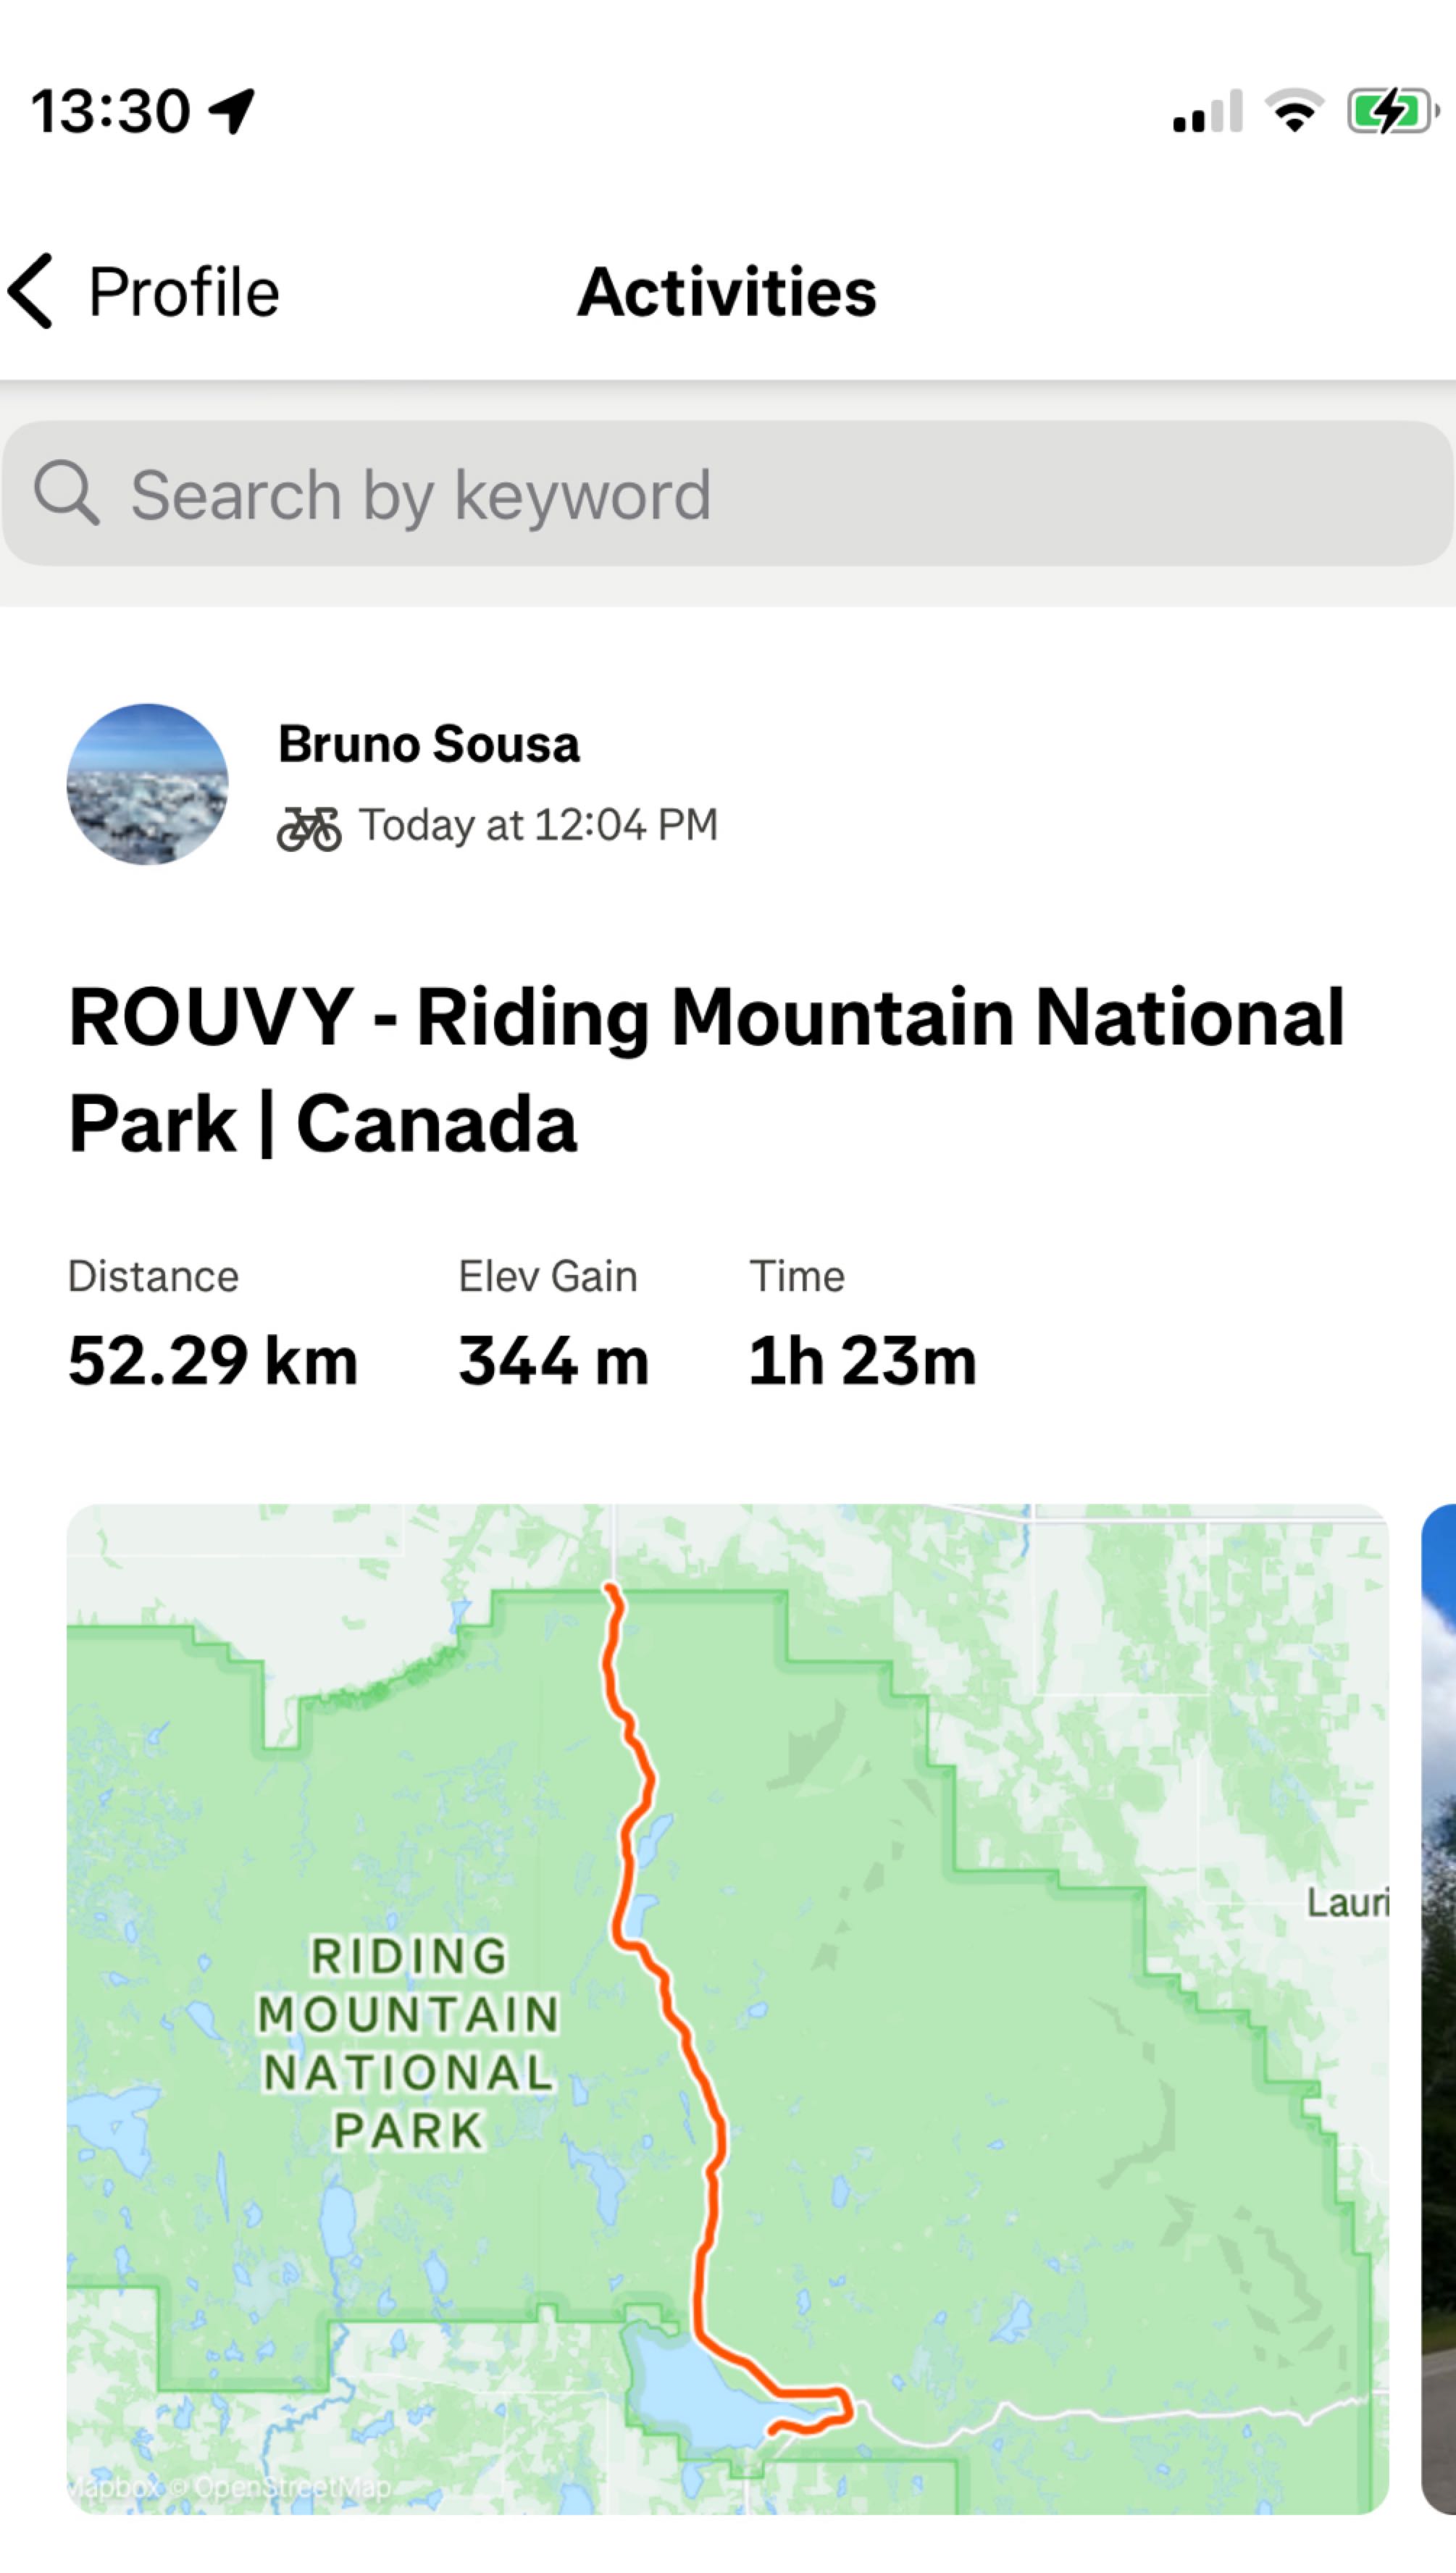Go back via Profile label

(184, 292)
